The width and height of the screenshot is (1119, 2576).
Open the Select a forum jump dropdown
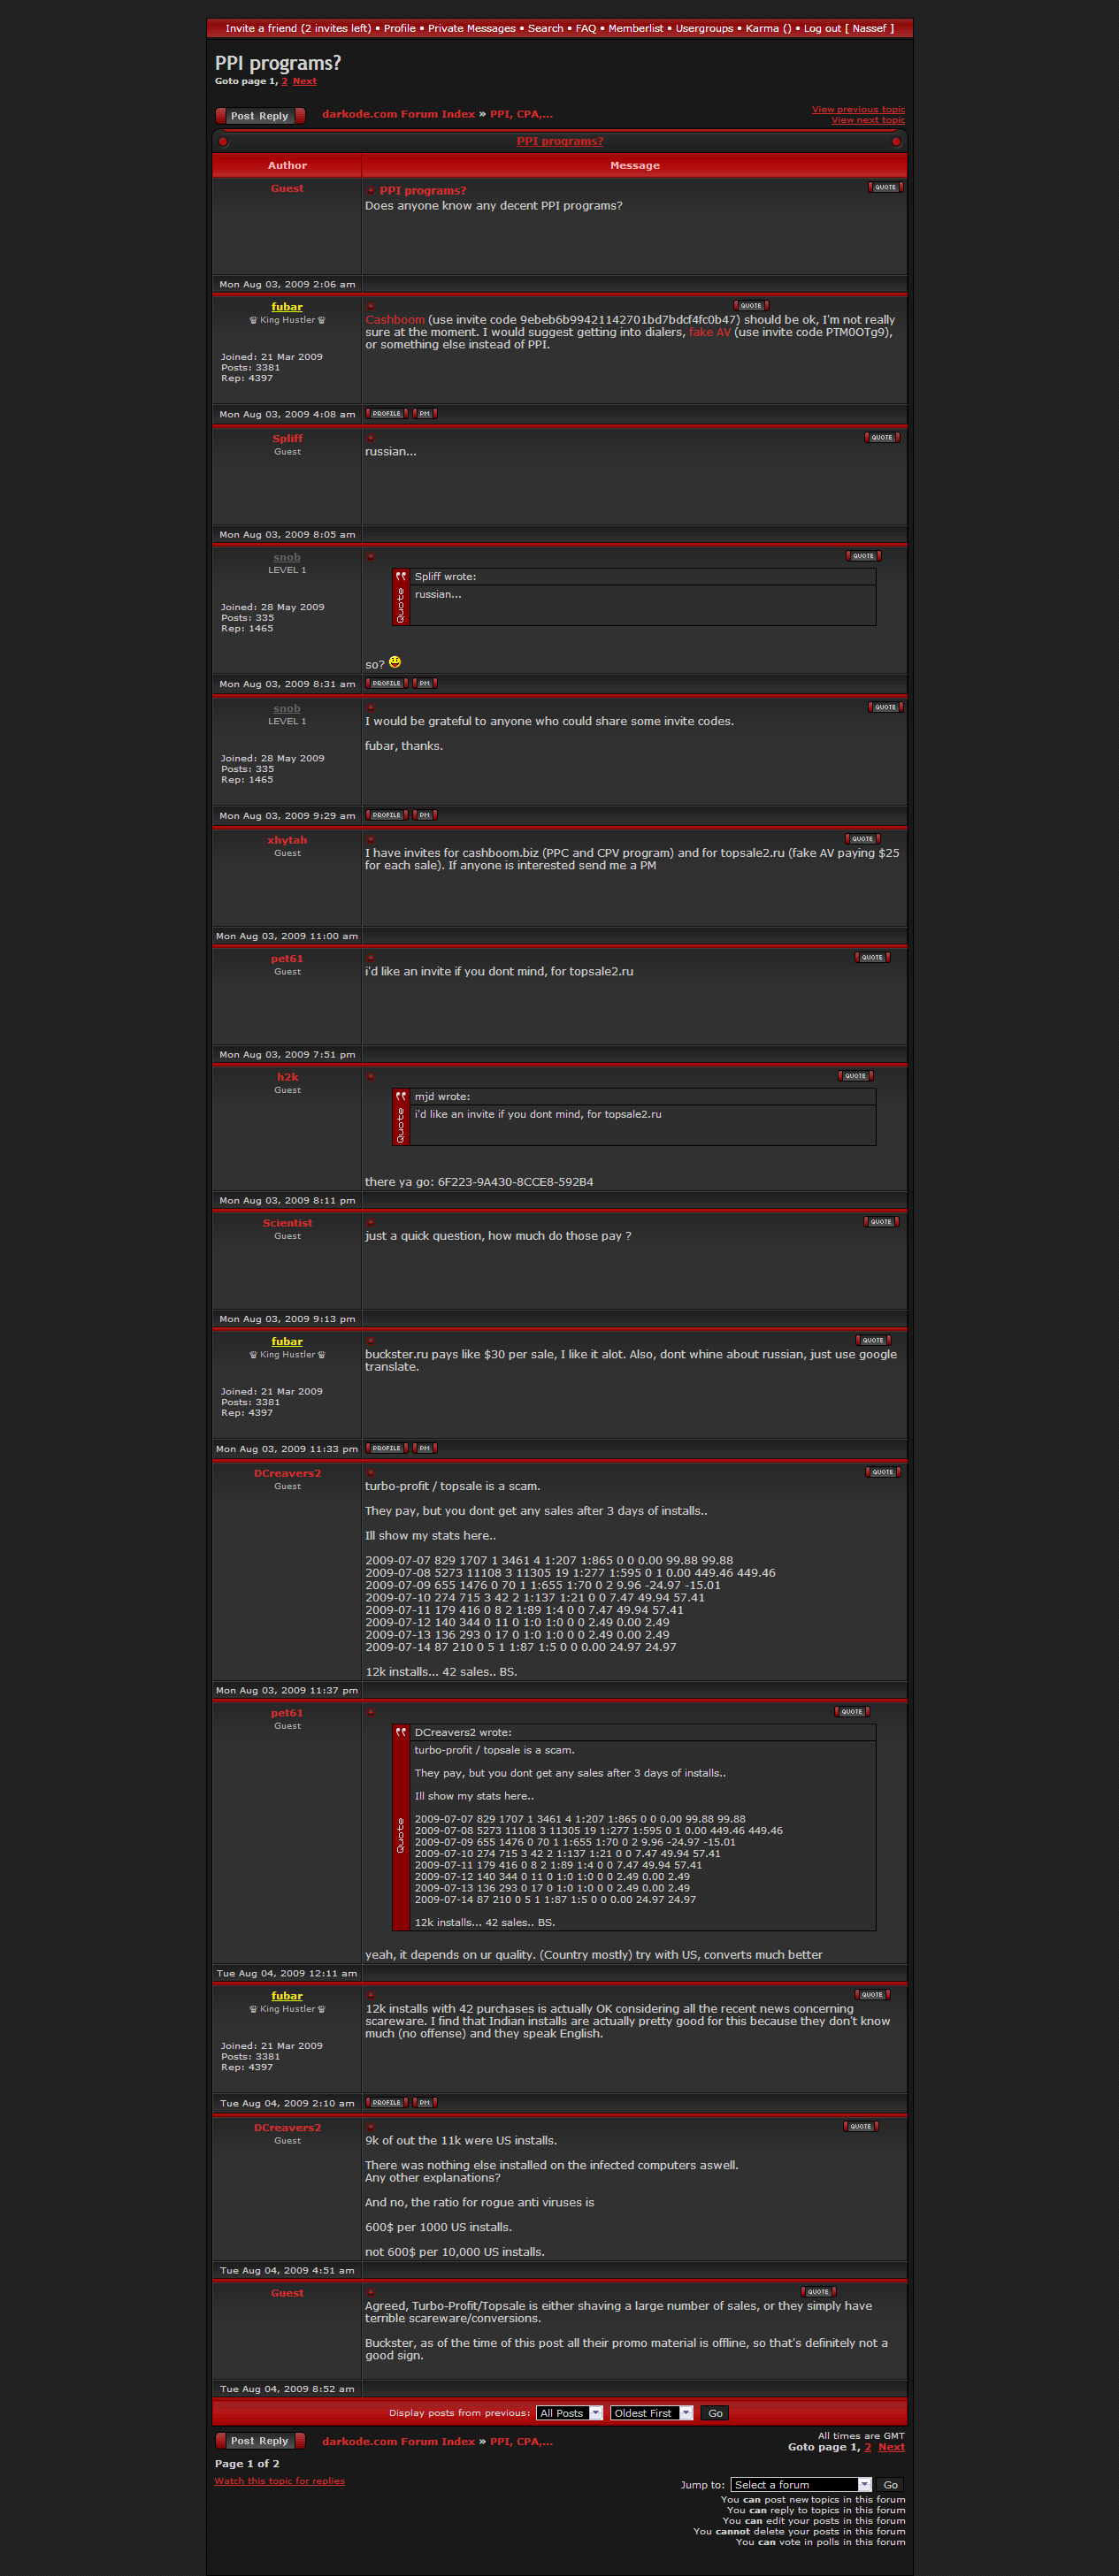tap(800, 2485)
